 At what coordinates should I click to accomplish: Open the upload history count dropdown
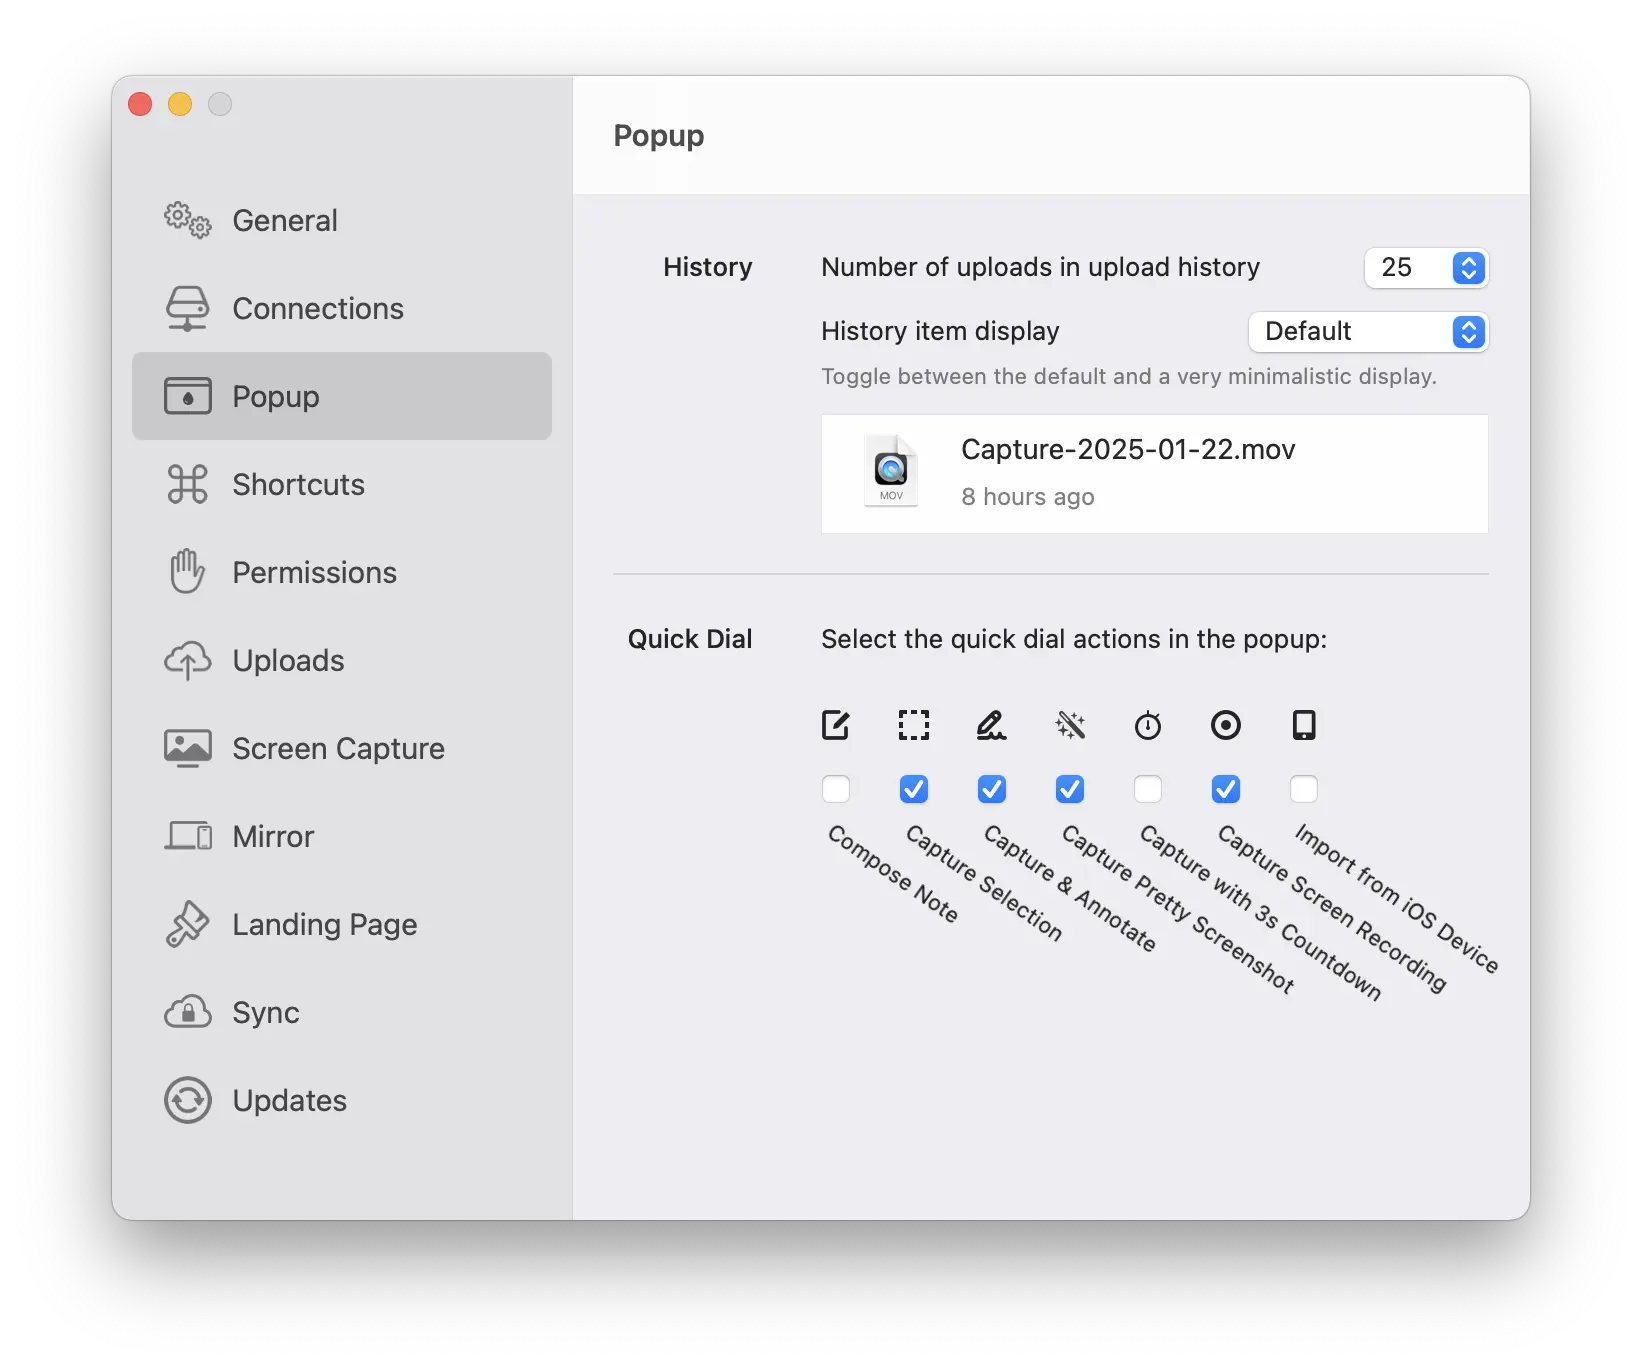1426,268
